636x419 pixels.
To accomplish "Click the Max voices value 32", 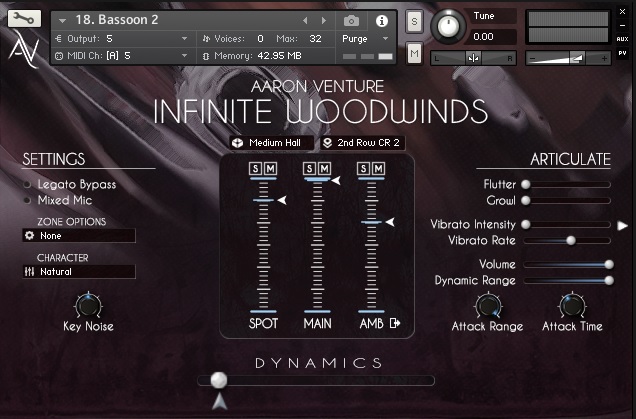I will point(315,39).
